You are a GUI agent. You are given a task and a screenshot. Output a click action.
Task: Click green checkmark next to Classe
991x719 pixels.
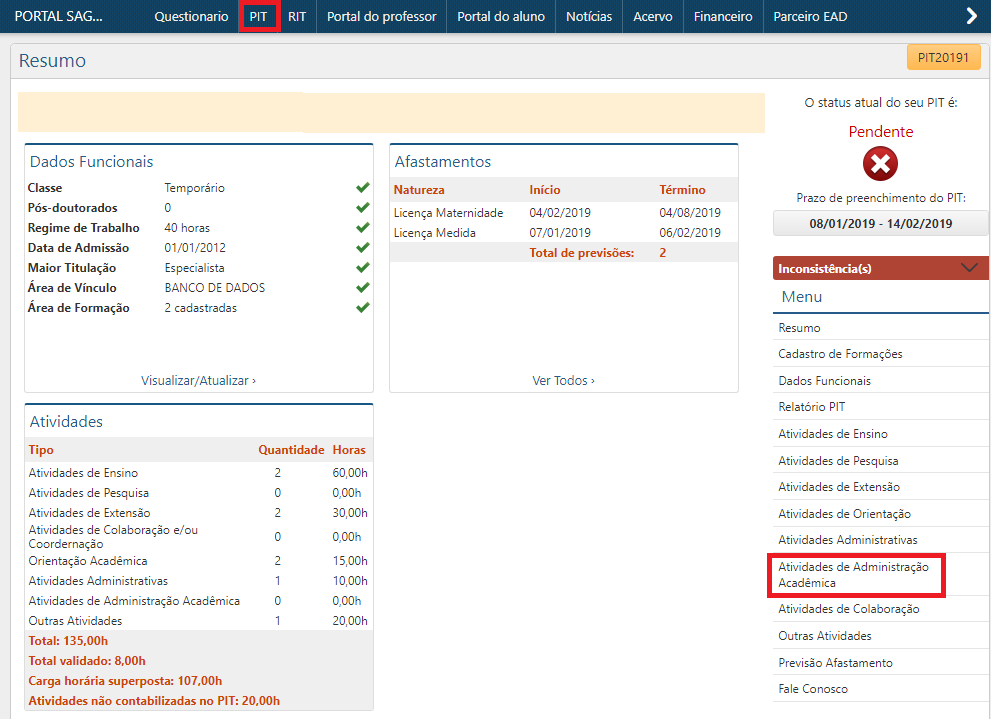coord(363,188)
